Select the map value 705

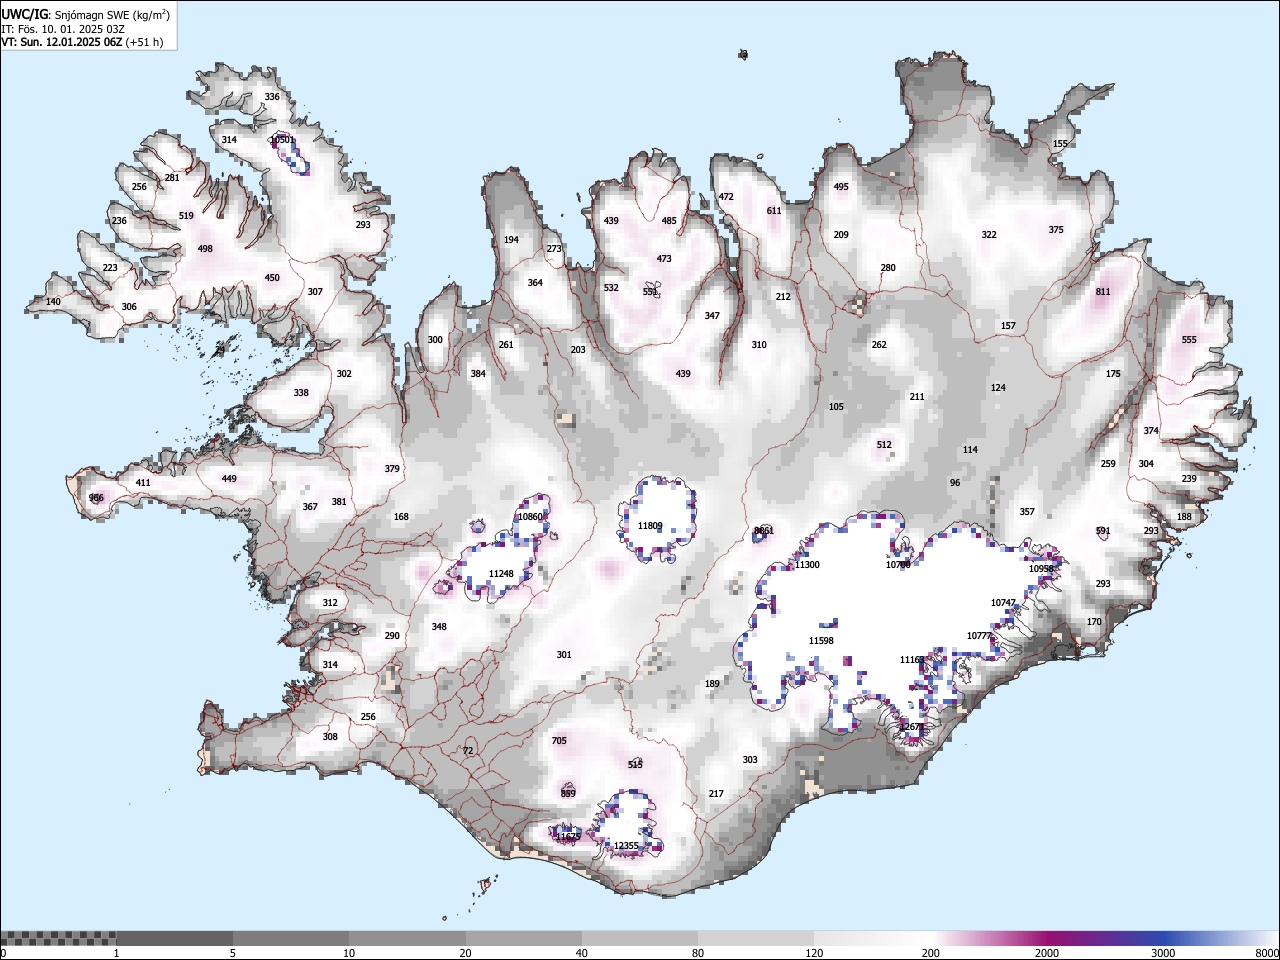click(559, 741)
